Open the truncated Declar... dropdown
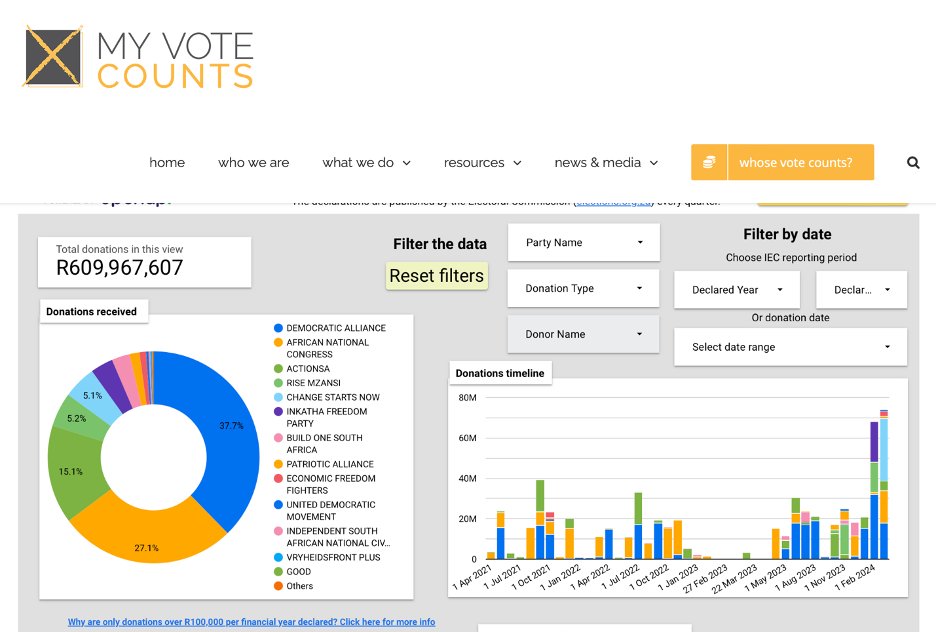936x632 pixels. (861, 289)
